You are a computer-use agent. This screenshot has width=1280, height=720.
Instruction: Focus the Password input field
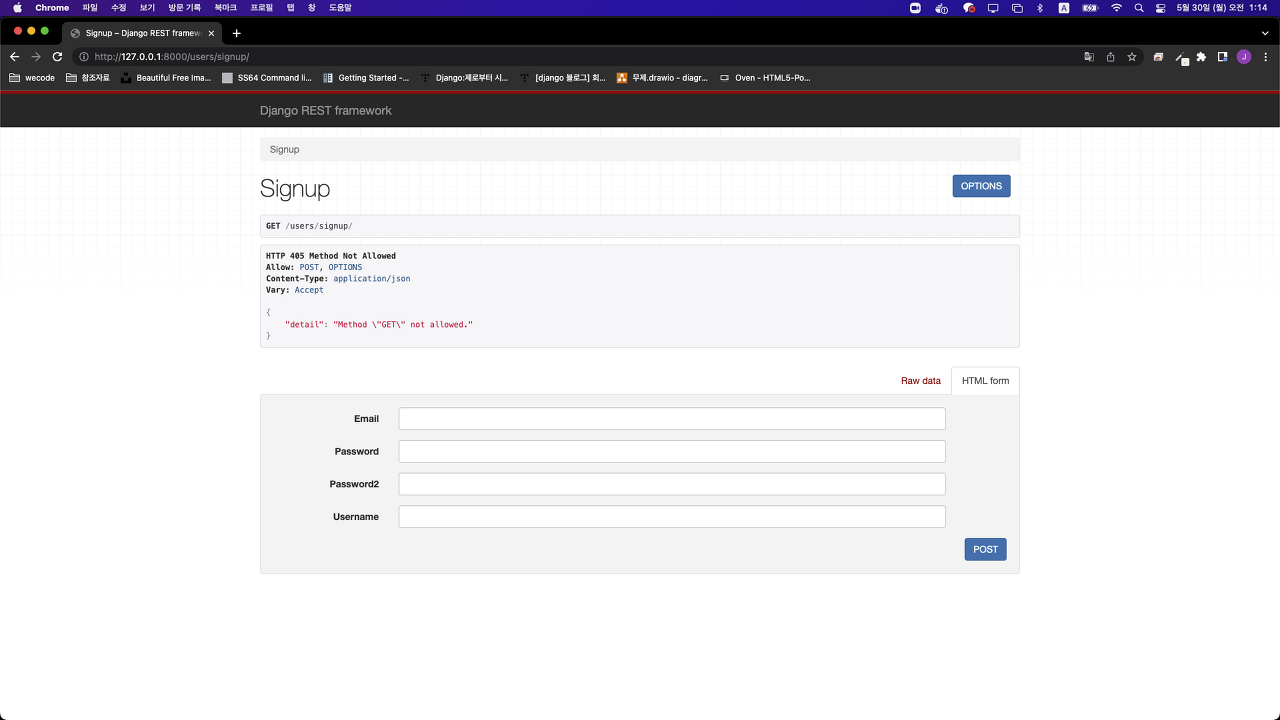[672, 452]
